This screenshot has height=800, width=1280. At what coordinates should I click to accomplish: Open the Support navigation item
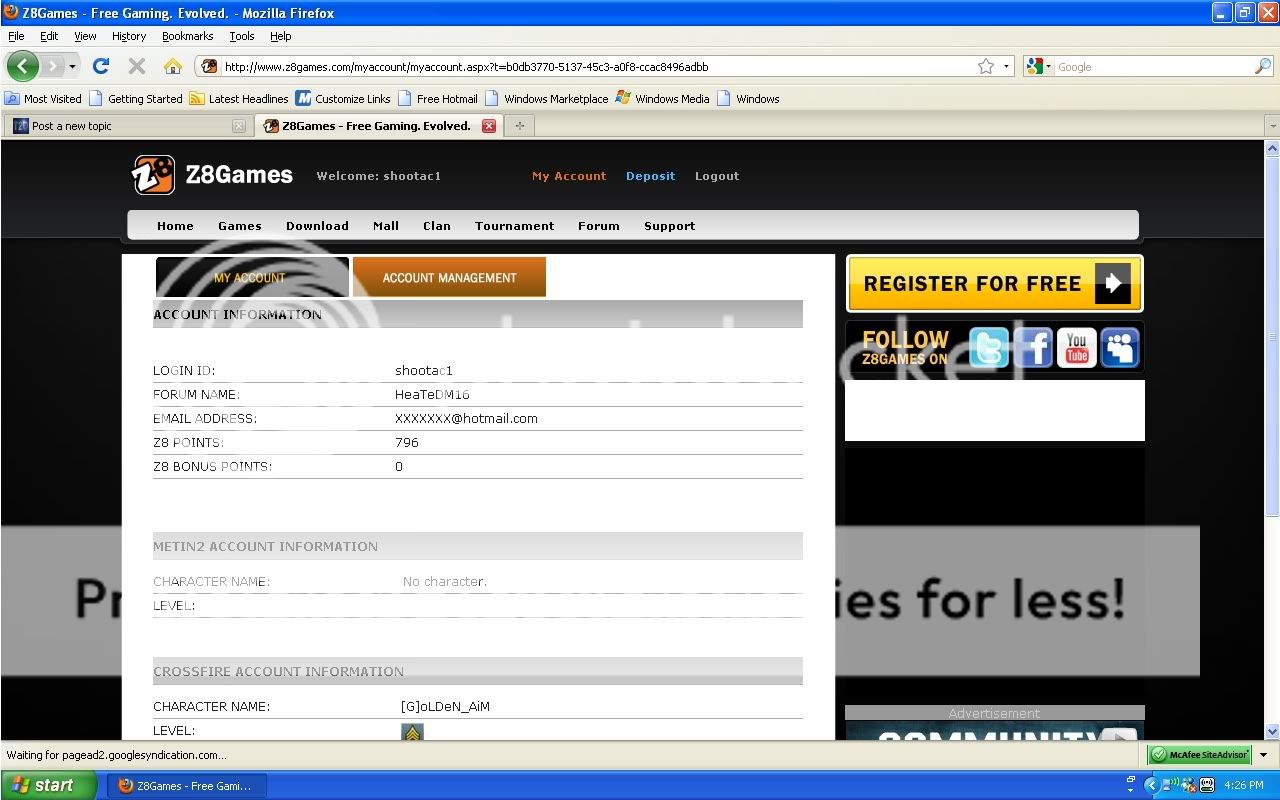click(669, 226)
